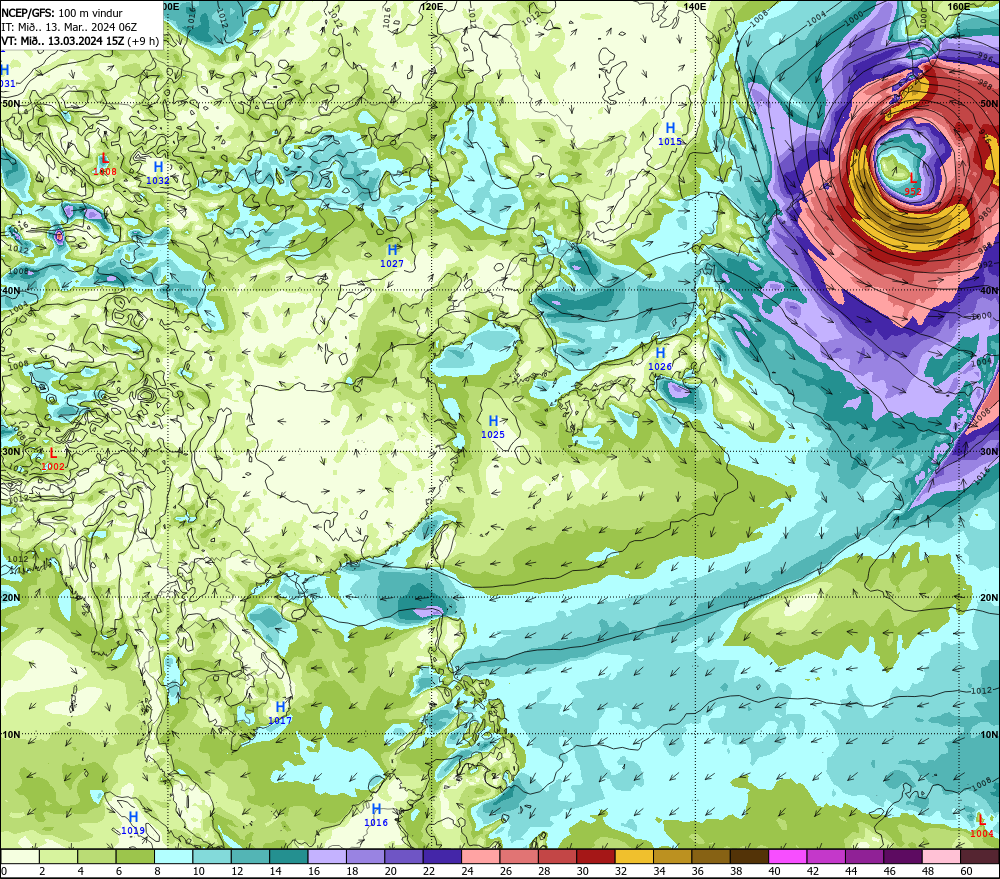Pick the legend swatch between 30 and 32
This screenshot has height=879, width=1000.
pos(596,856)
